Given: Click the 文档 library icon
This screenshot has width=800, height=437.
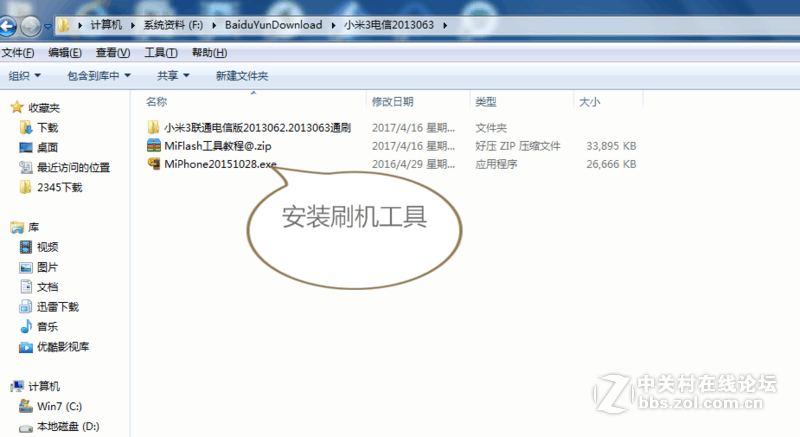Looking at the screenshot, I should click(26, 287).
